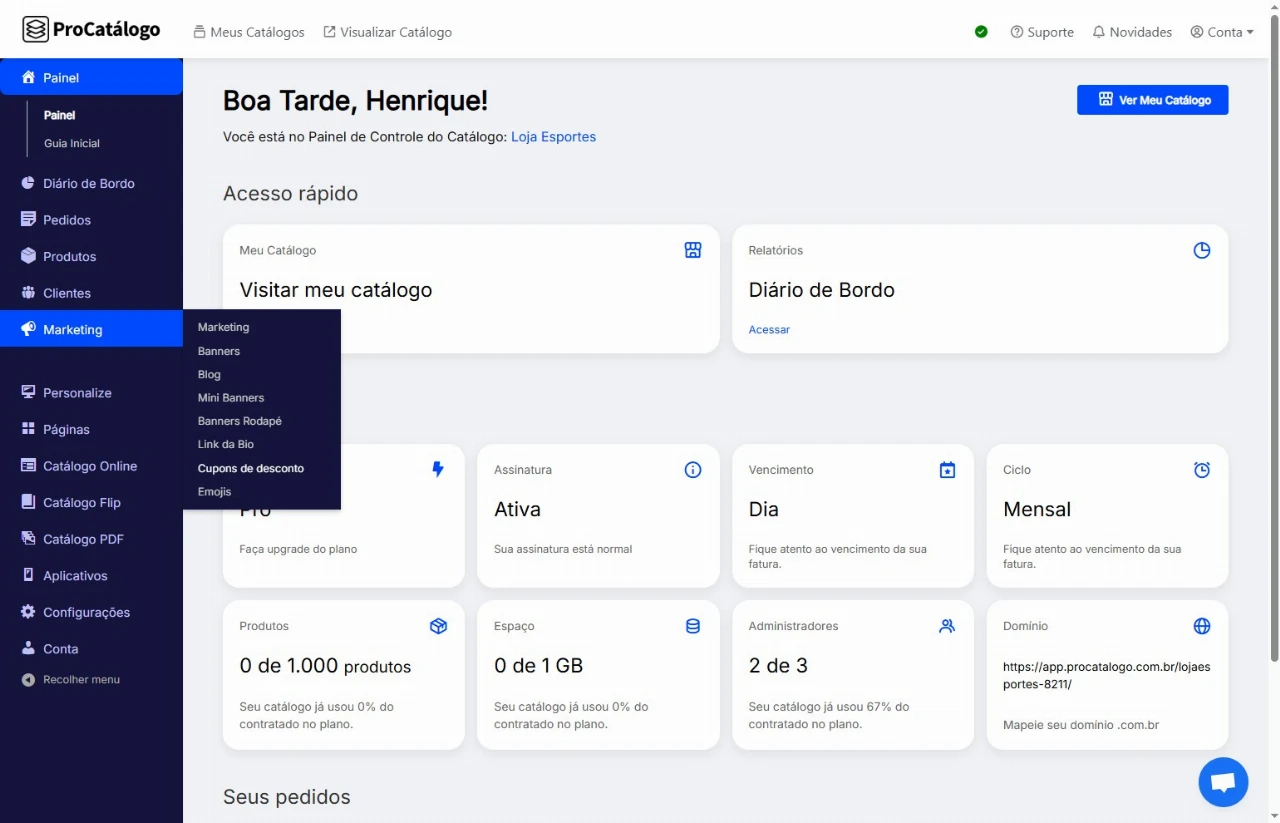Click the database icon in Espaço card

693,626
